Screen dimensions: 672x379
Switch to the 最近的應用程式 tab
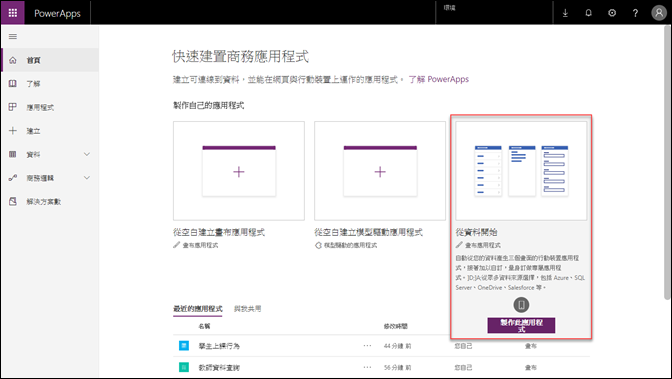click(x=198, y=309)
